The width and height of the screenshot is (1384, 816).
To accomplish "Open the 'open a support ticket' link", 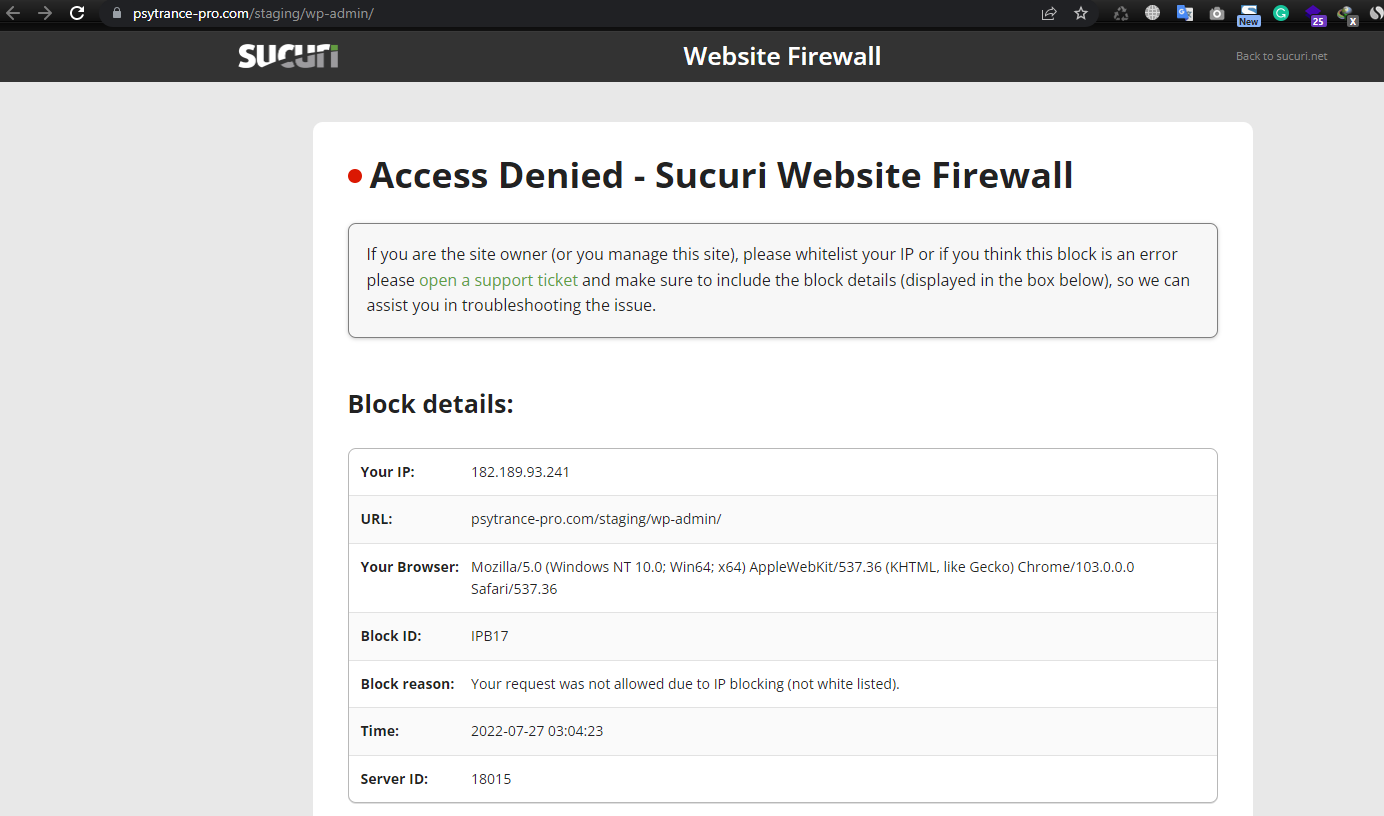I will [498, 280].
